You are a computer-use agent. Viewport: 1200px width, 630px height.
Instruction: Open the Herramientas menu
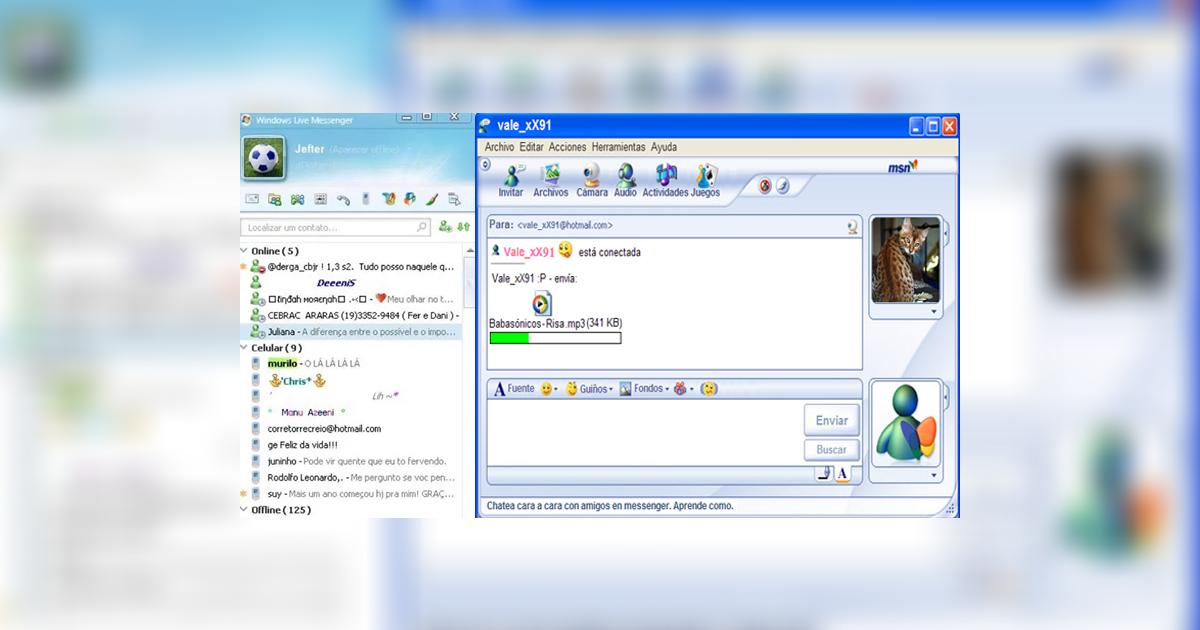(618, 147)
